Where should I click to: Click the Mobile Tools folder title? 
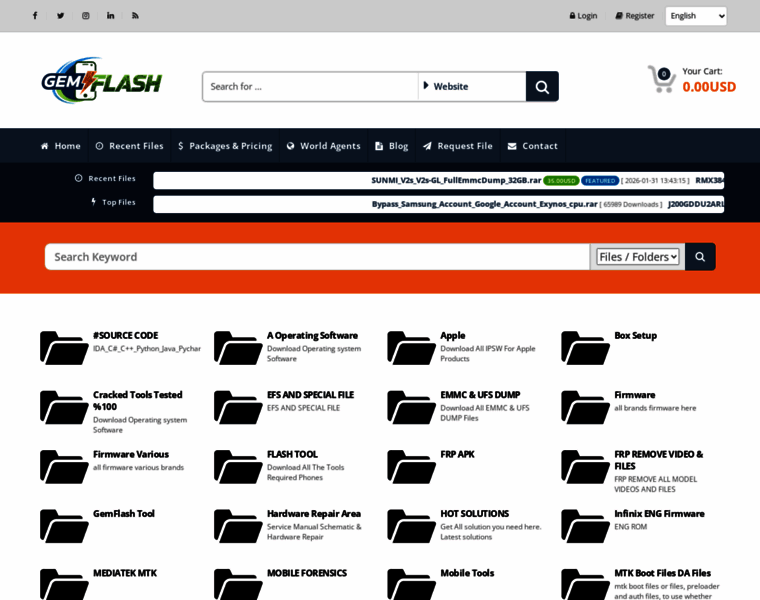coord(467,573)
